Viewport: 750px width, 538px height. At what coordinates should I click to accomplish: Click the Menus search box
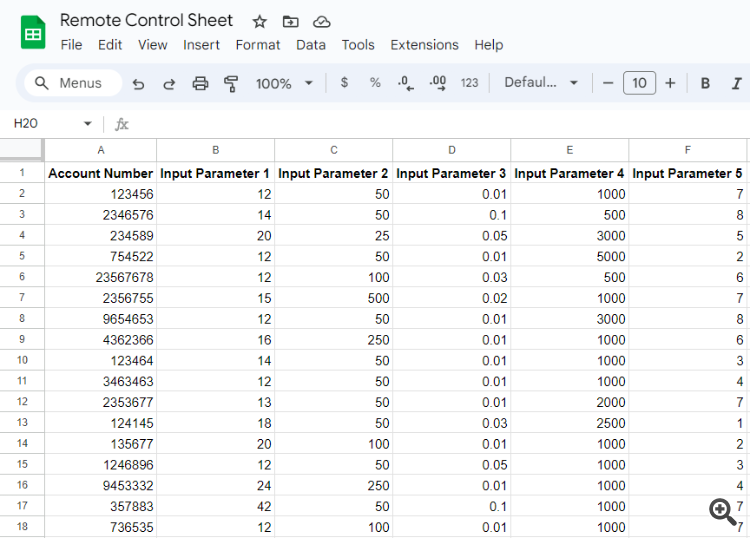click(72, 83)
